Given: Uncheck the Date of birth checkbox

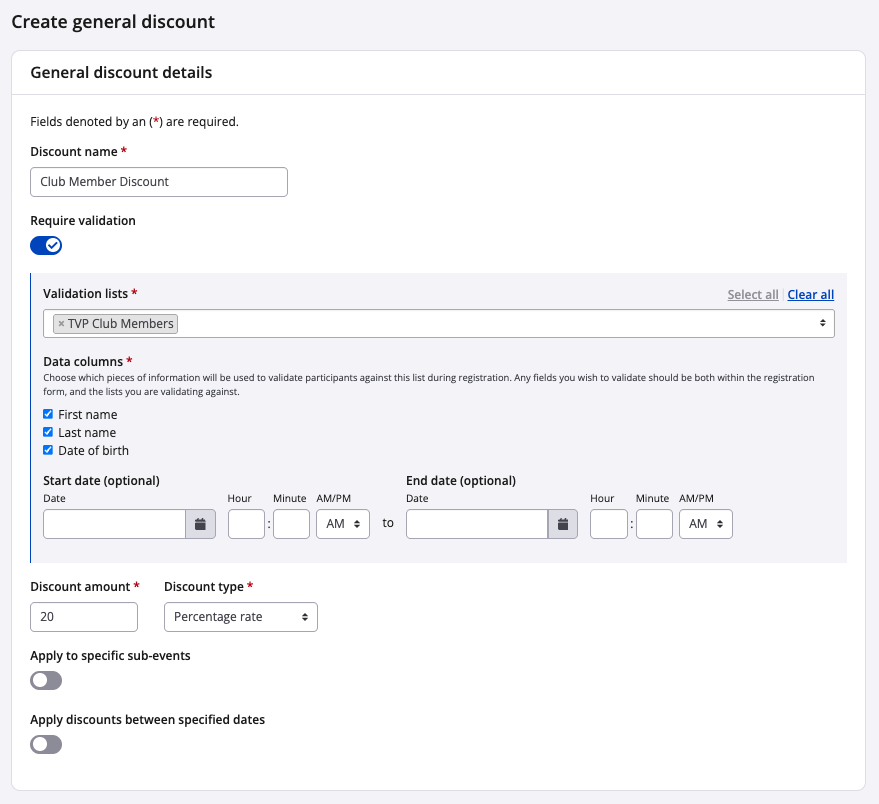Looking at the screenshot, I should pos(49,450).
